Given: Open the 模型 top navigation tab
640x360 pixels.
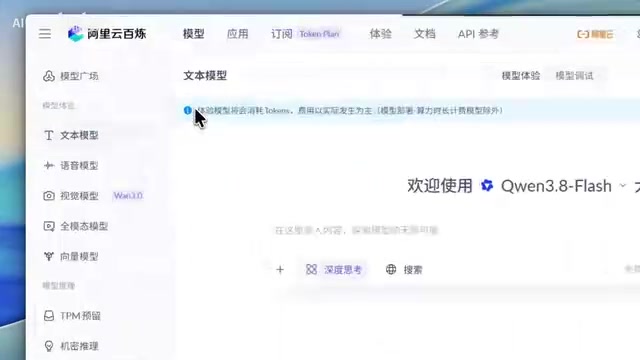Looking at the screenshot, I should [x=193, y=34].
